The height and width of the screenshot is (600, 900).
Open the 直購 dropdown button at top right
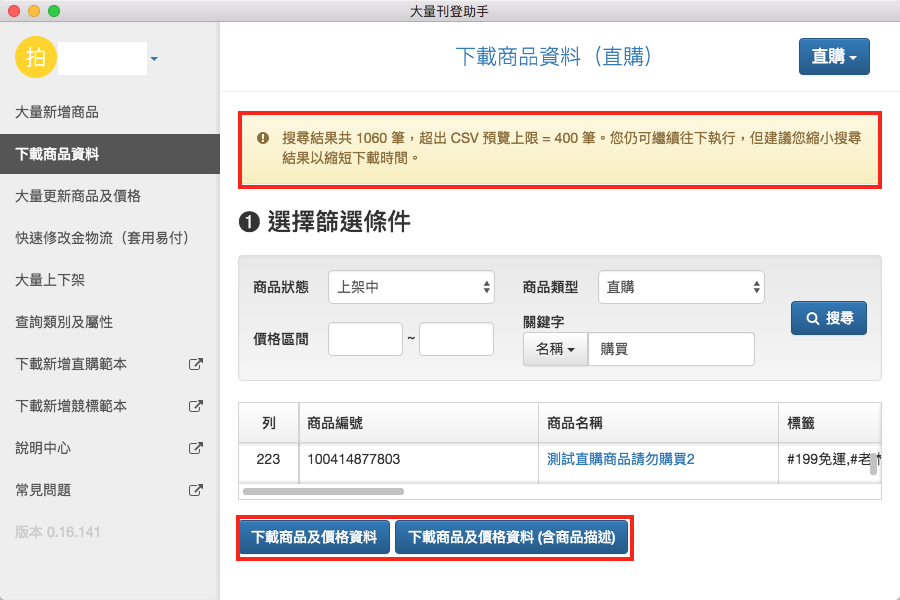[834, 57]
